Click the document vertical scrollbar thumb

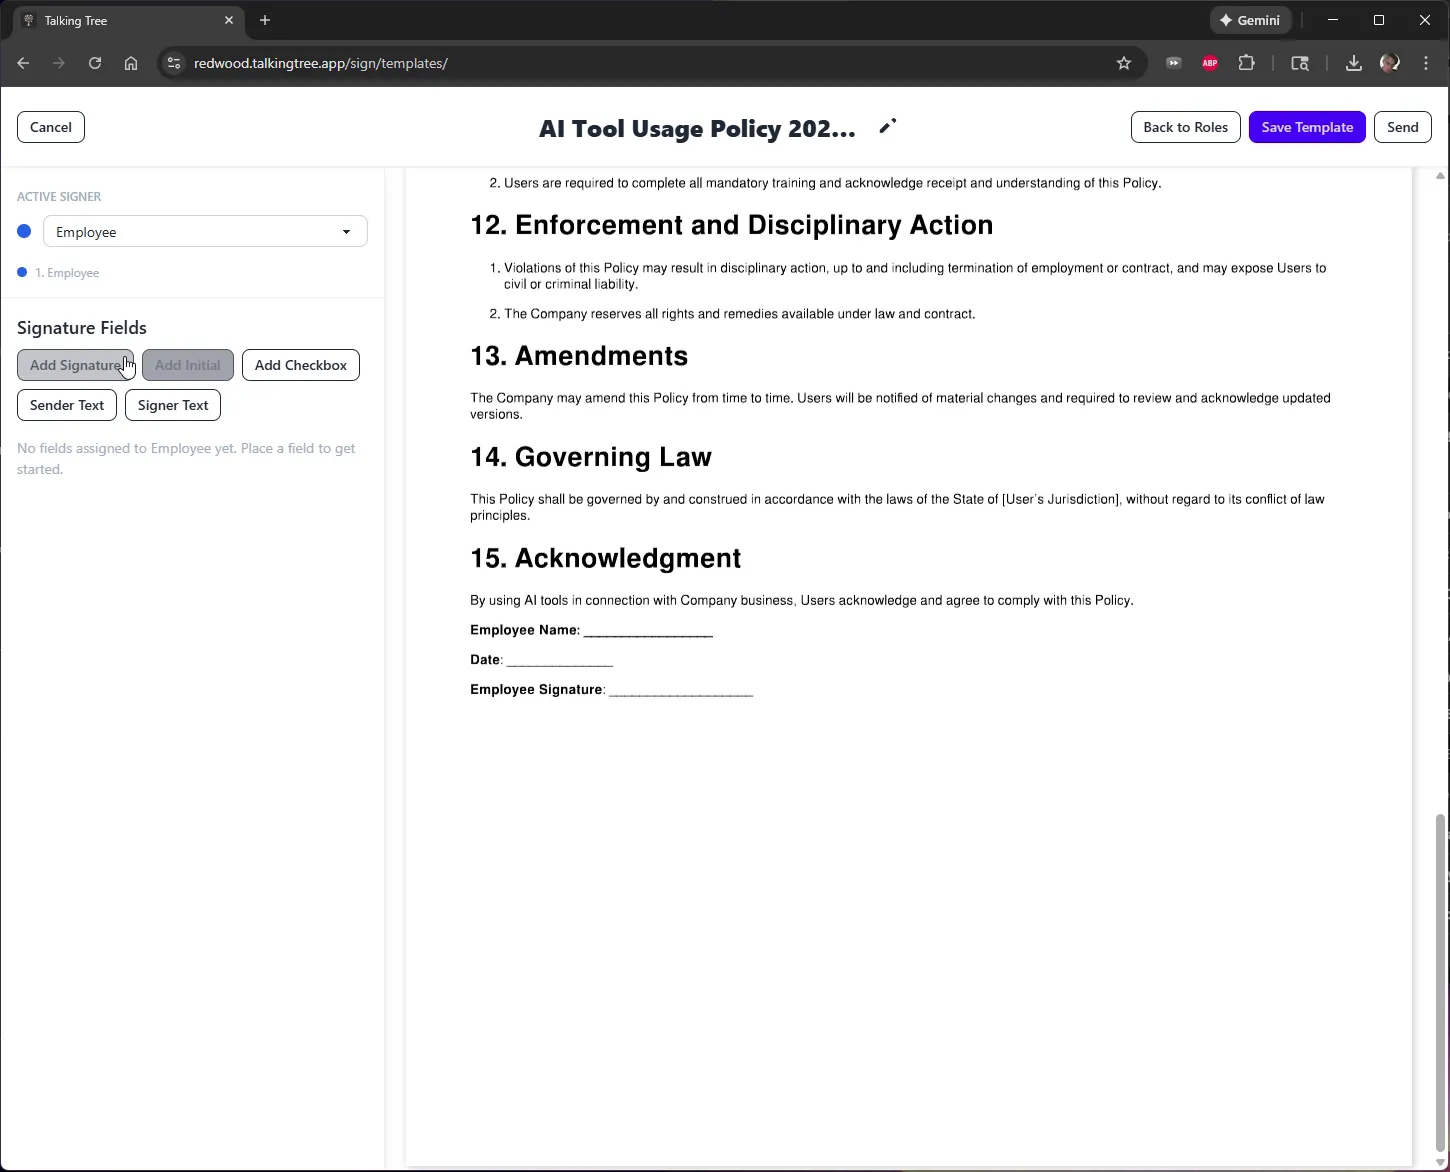[1440, 983]
